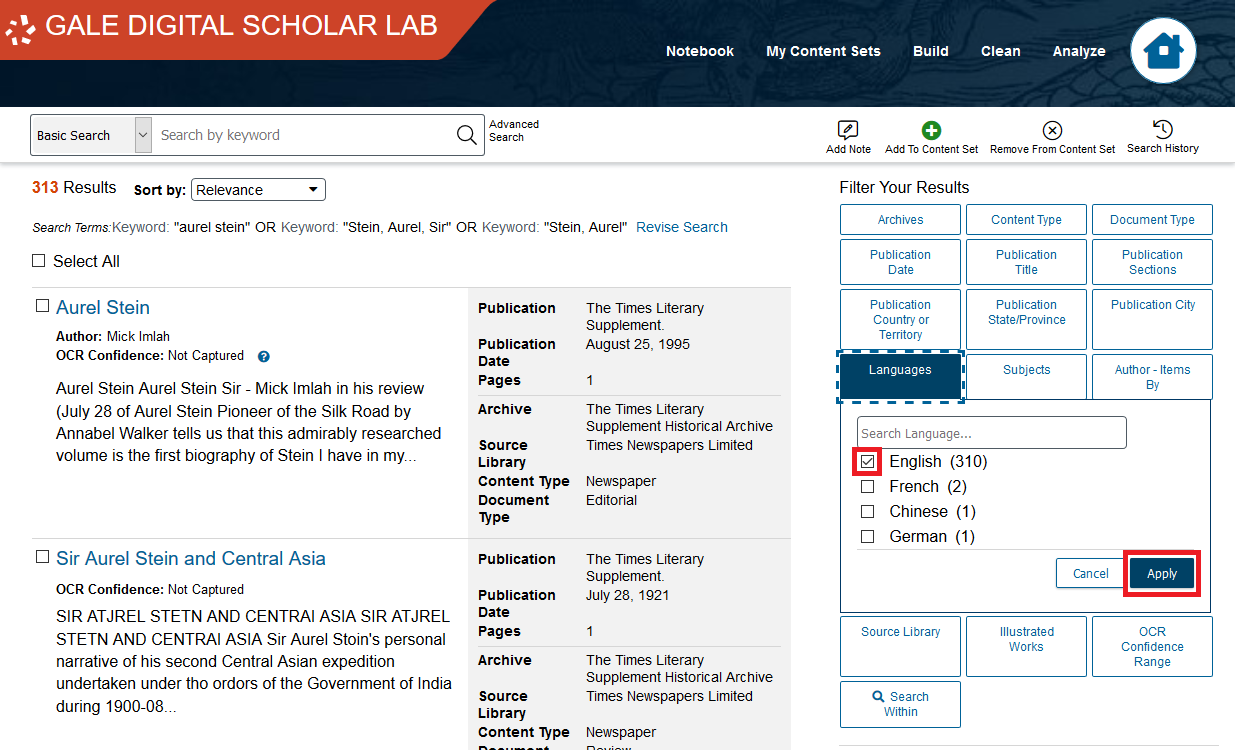Uncheck the English language filter
The height and width of the screenshot is (750, 1235).
(x=867, y=461)
